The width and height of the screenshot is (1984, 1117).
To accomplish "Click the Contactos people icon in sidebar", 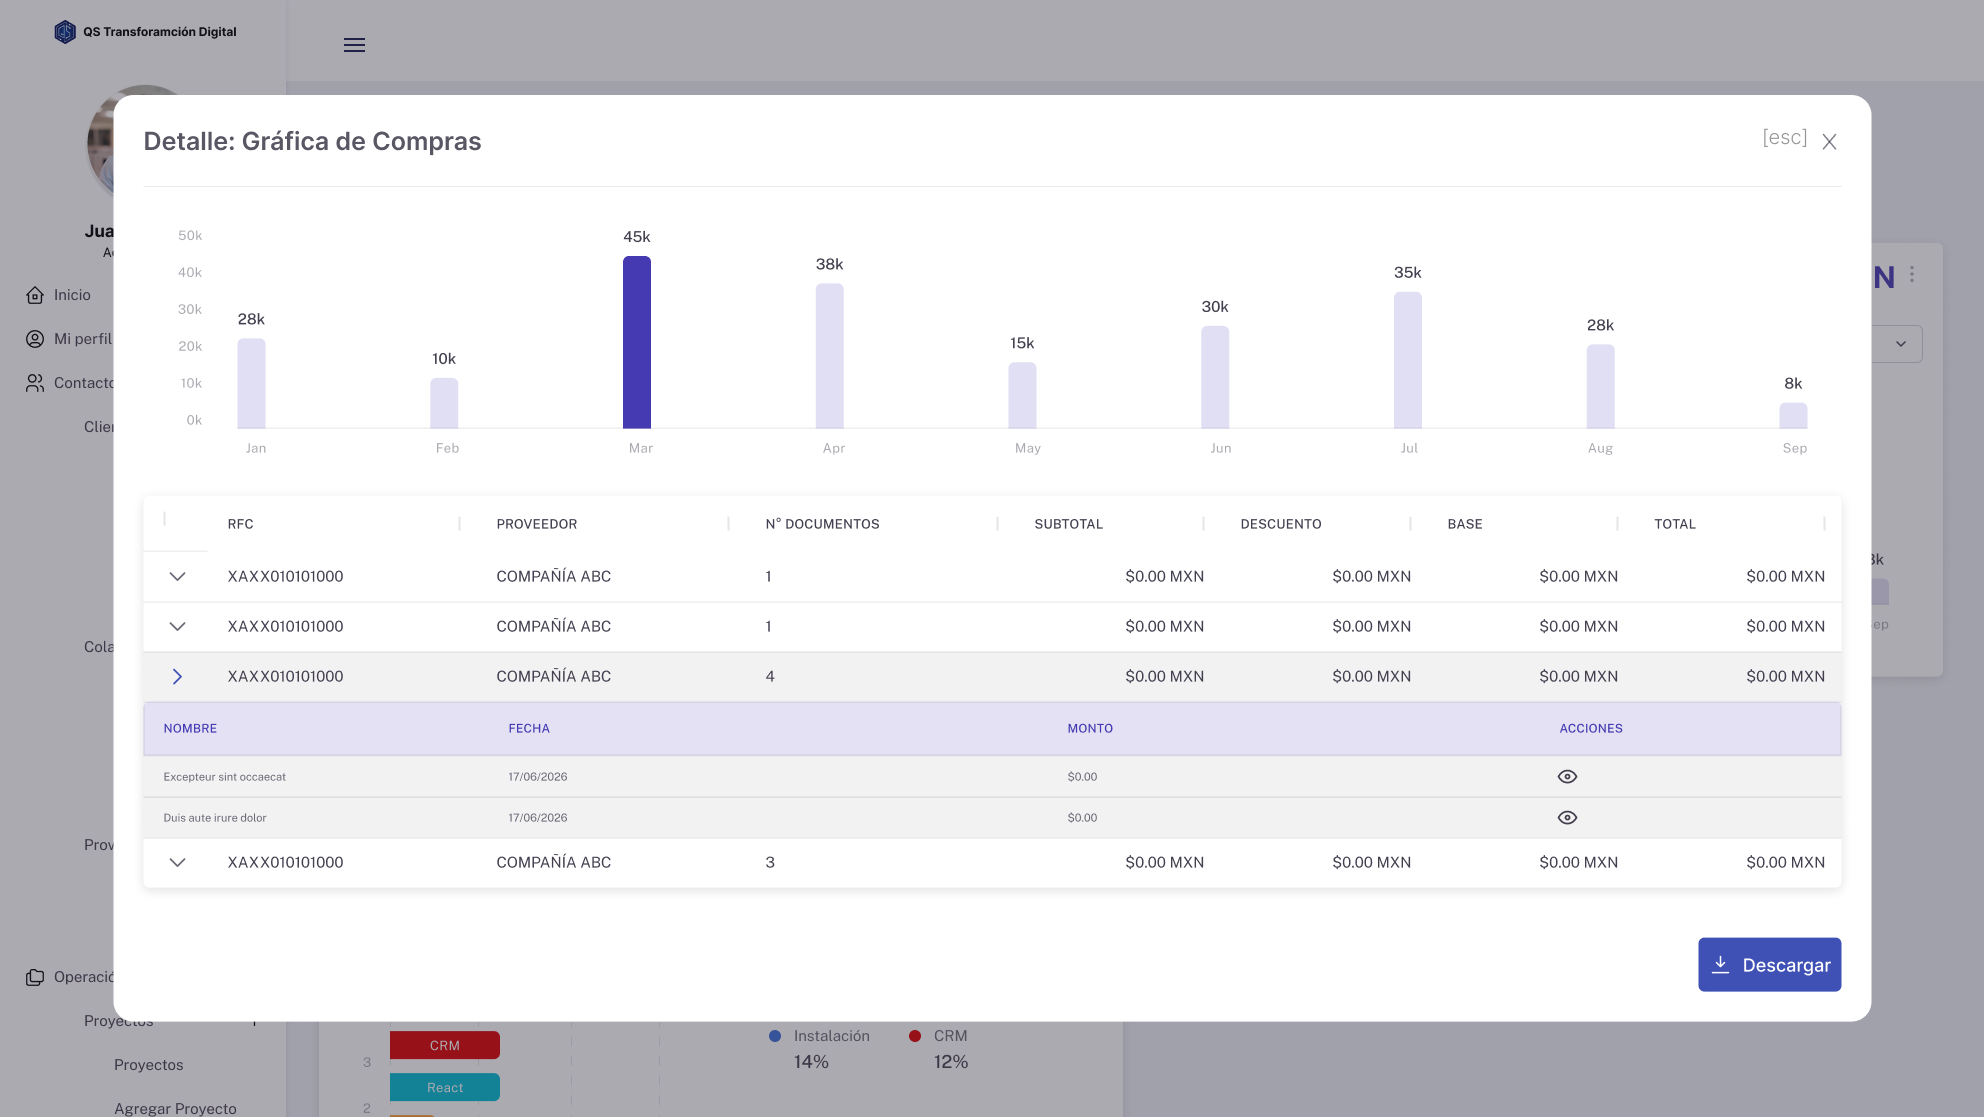I will [35, 383].
